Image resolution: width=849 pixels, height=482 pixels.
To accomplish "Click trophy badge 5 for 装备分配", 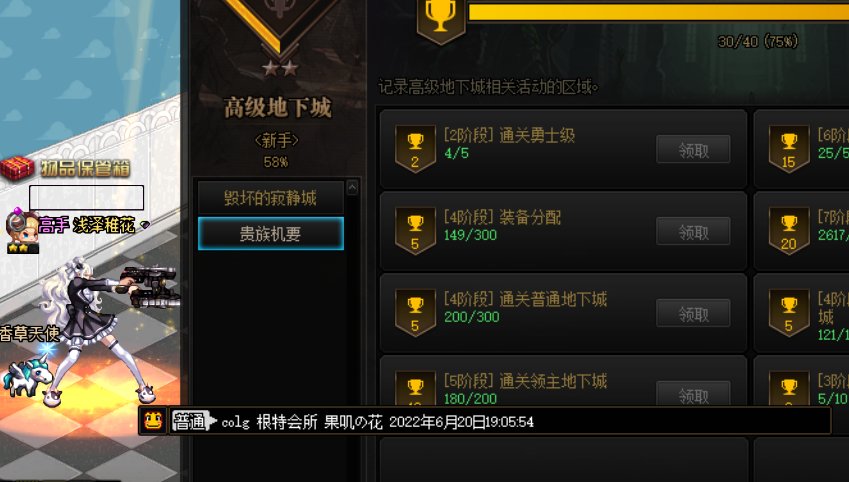I will (x=415, y=231).
